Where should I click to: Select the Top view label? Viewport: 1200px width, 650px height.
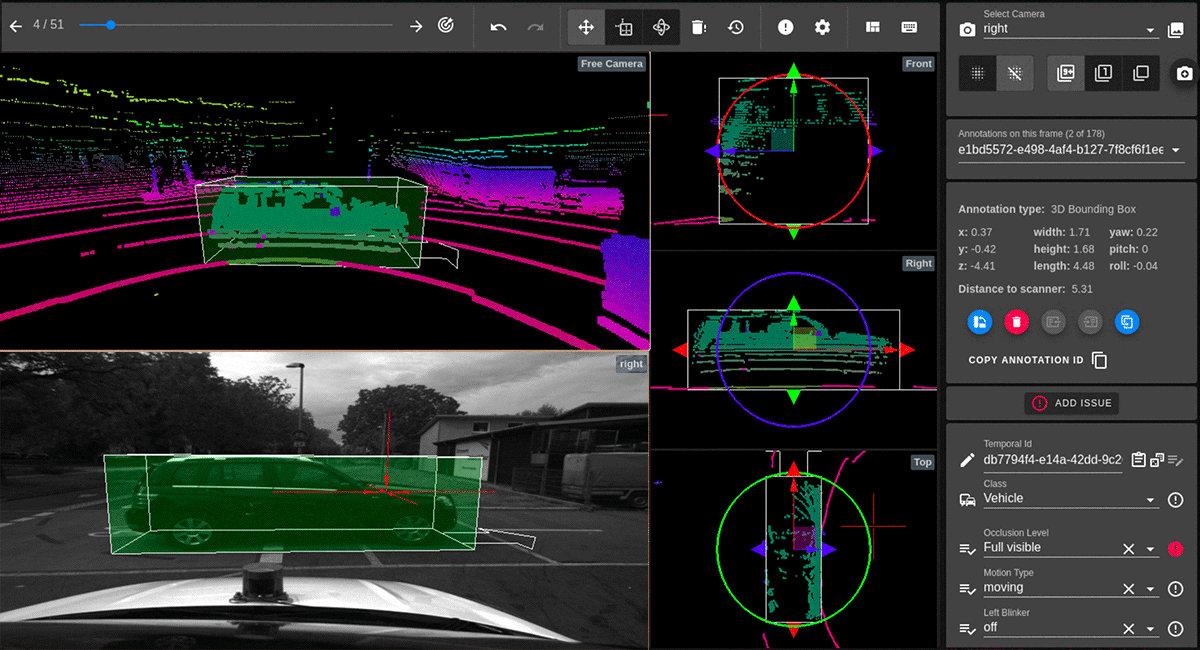click(x=922, y=462)
